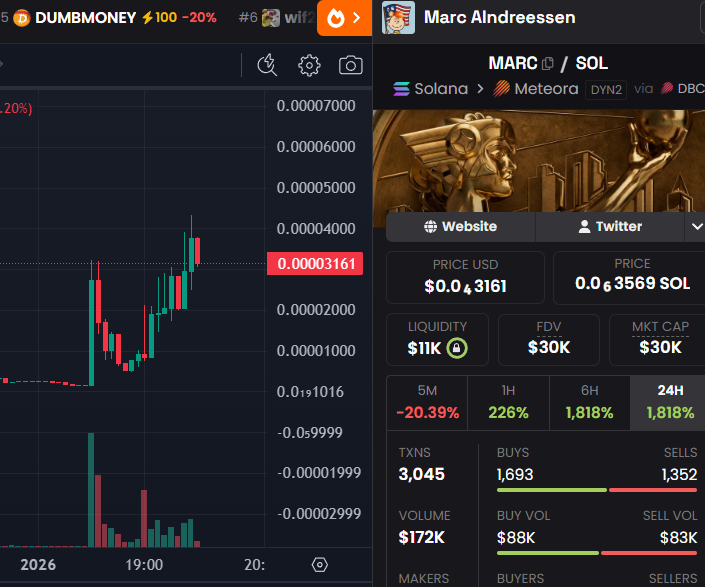The width and height of the screenshot is (705, 587).
Task: Click the DBC launchpad icon
Action: coord(667,89)
